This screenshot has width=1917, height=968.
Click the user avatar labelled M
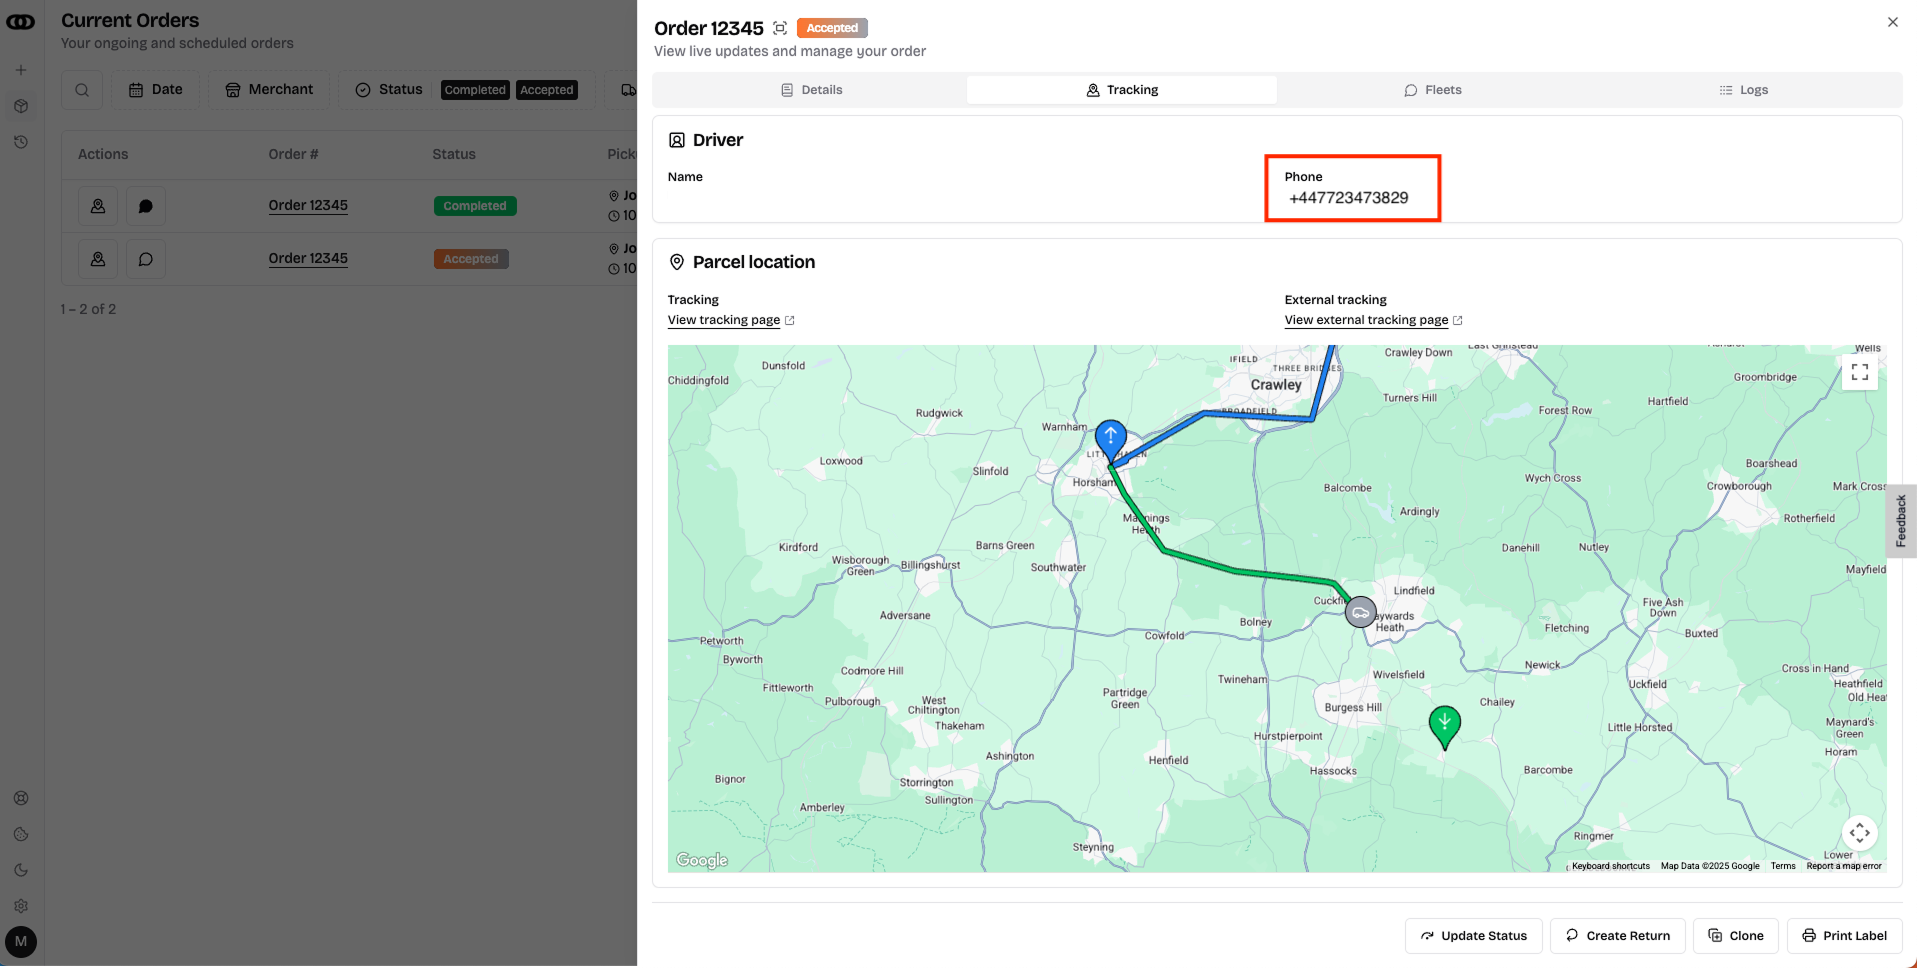point(21,942)
